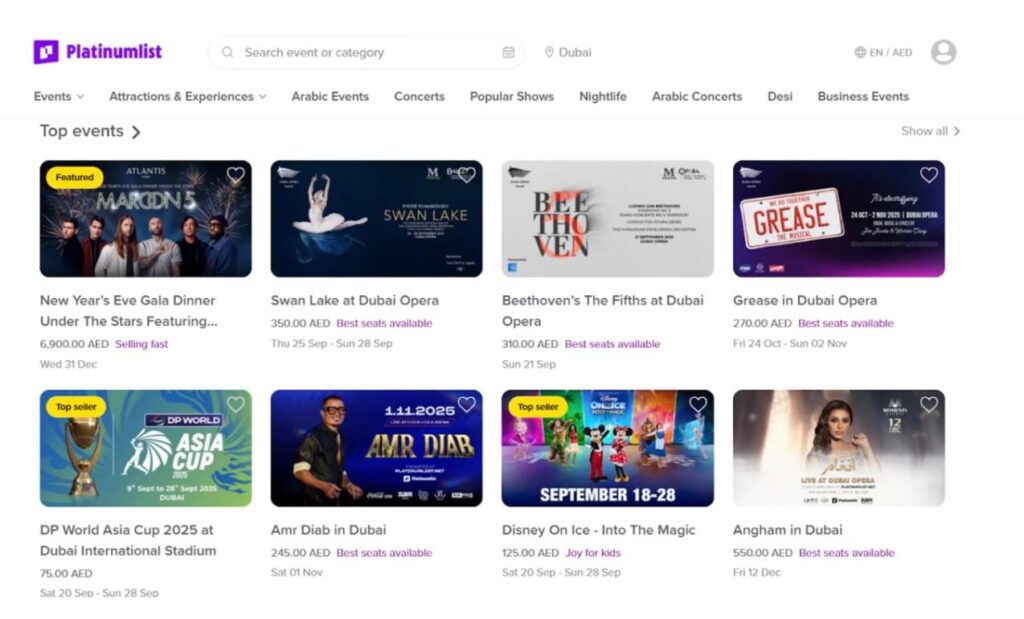Open Angham in Dubai title link

(788, 530)
